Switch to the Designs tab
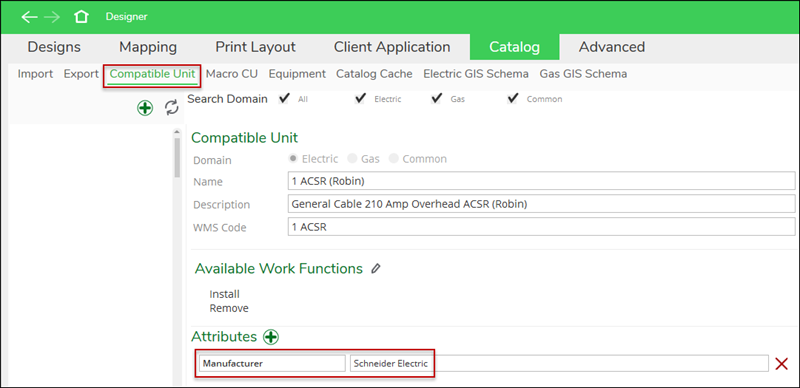Viewport: 800px width, 388px height. pos(54,47)
